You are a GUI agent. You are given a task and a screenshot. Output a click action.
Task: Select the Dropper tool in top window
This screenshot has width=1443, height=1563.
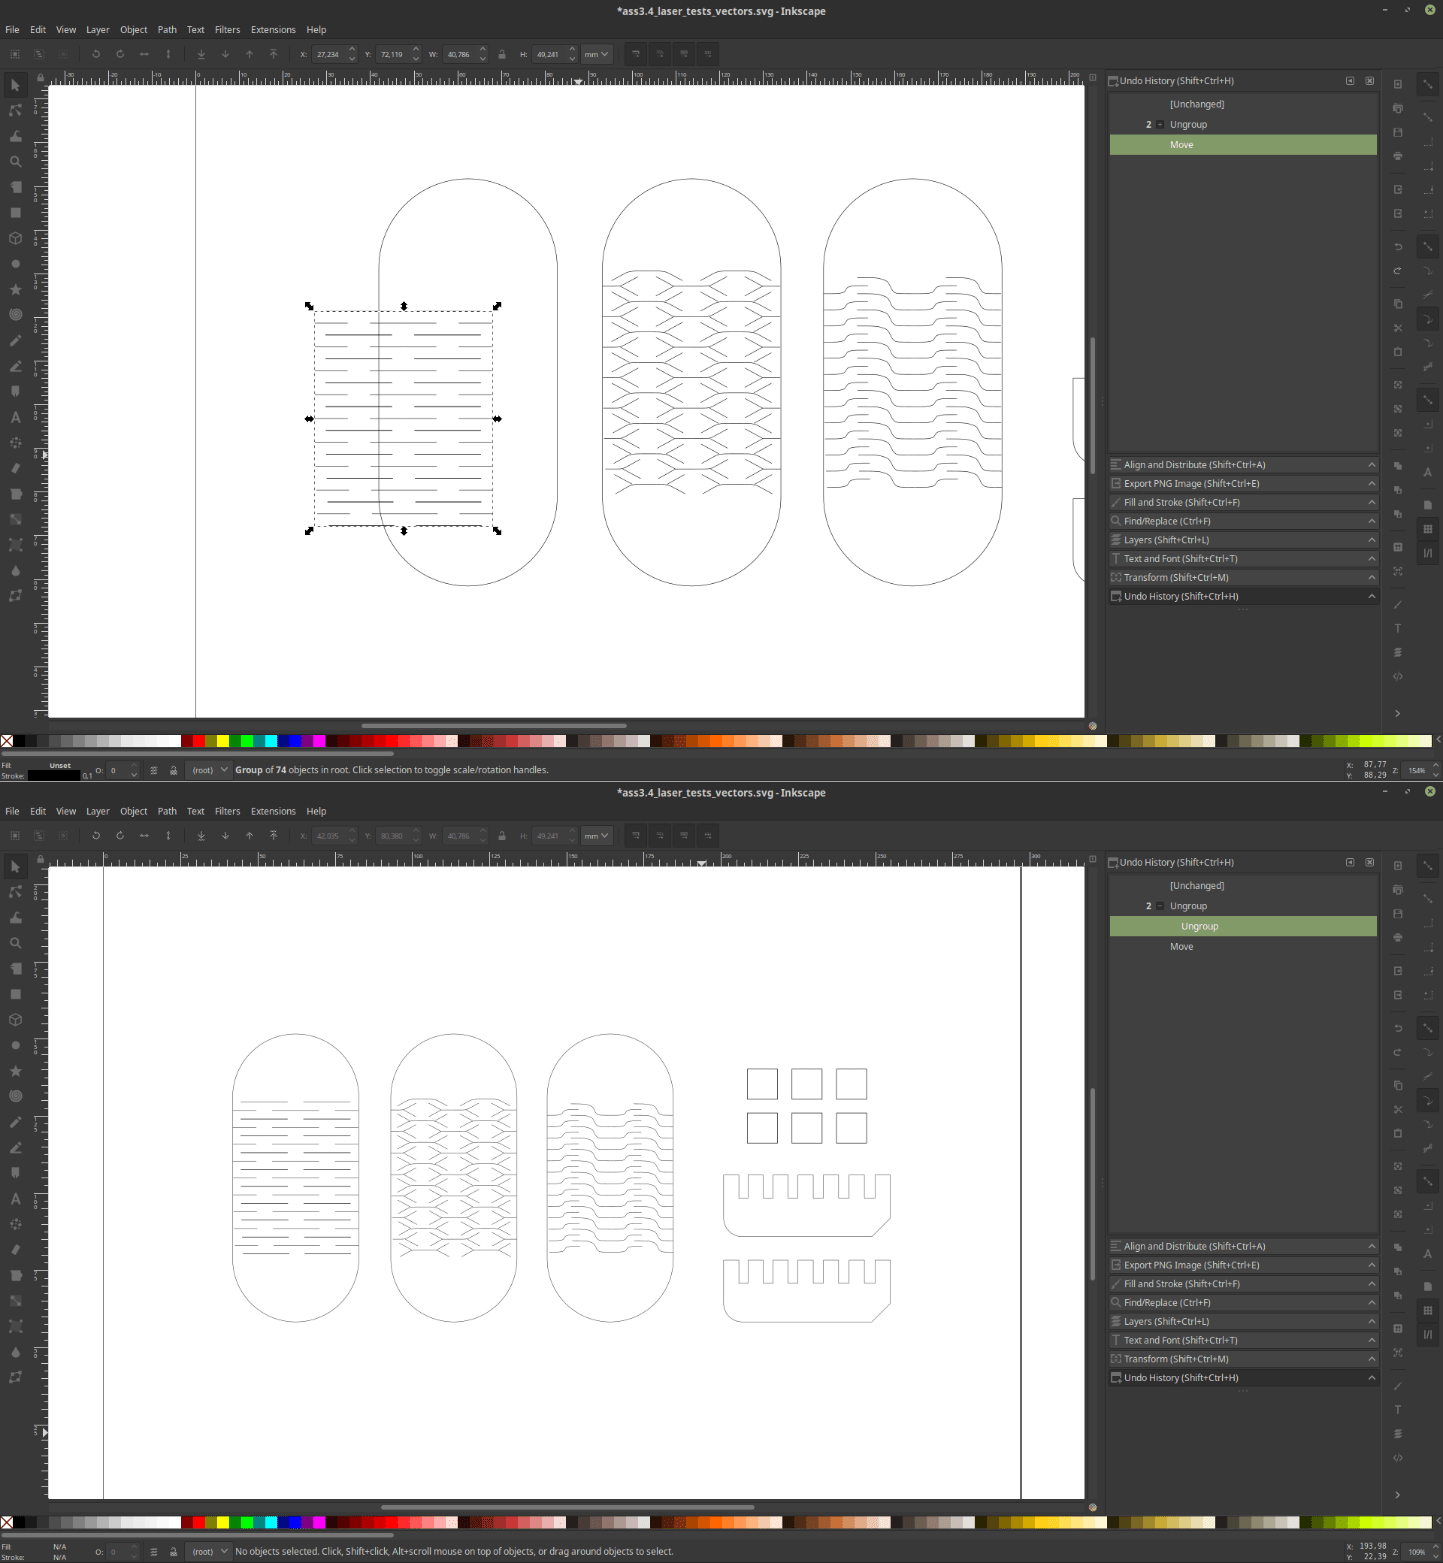[15, 570]
